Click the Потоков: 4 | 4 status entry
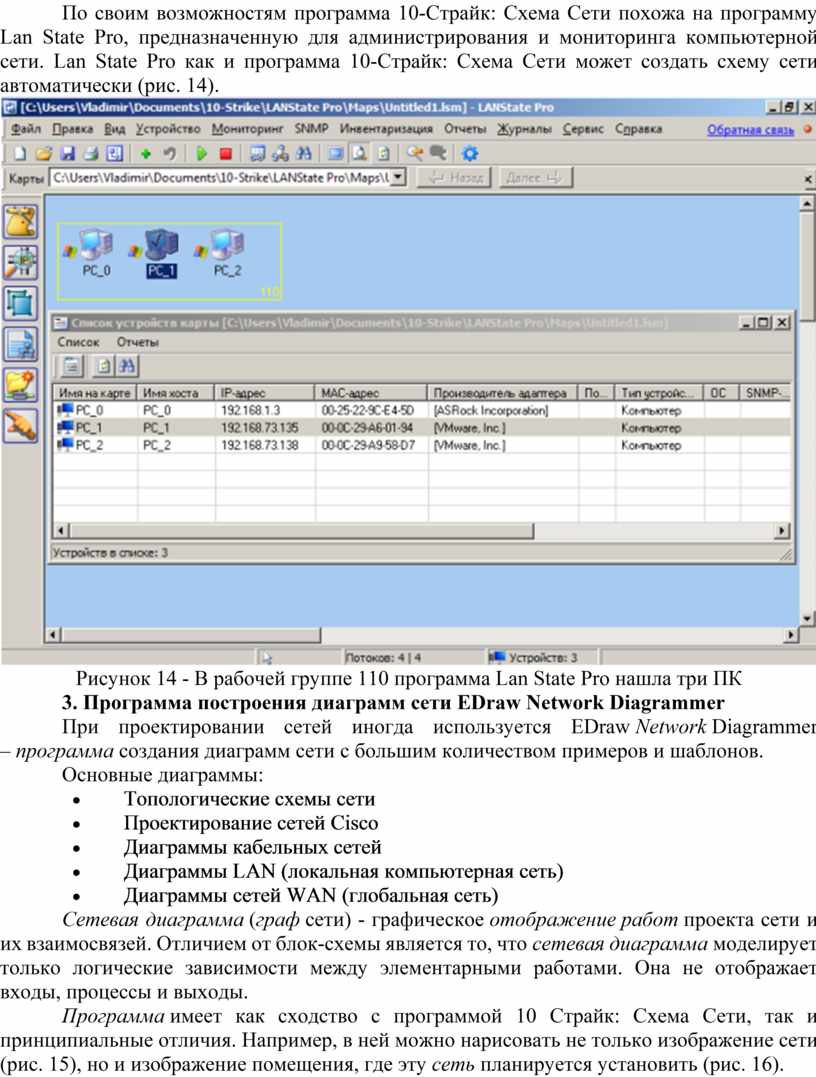816x1077 pixels. 383,657
